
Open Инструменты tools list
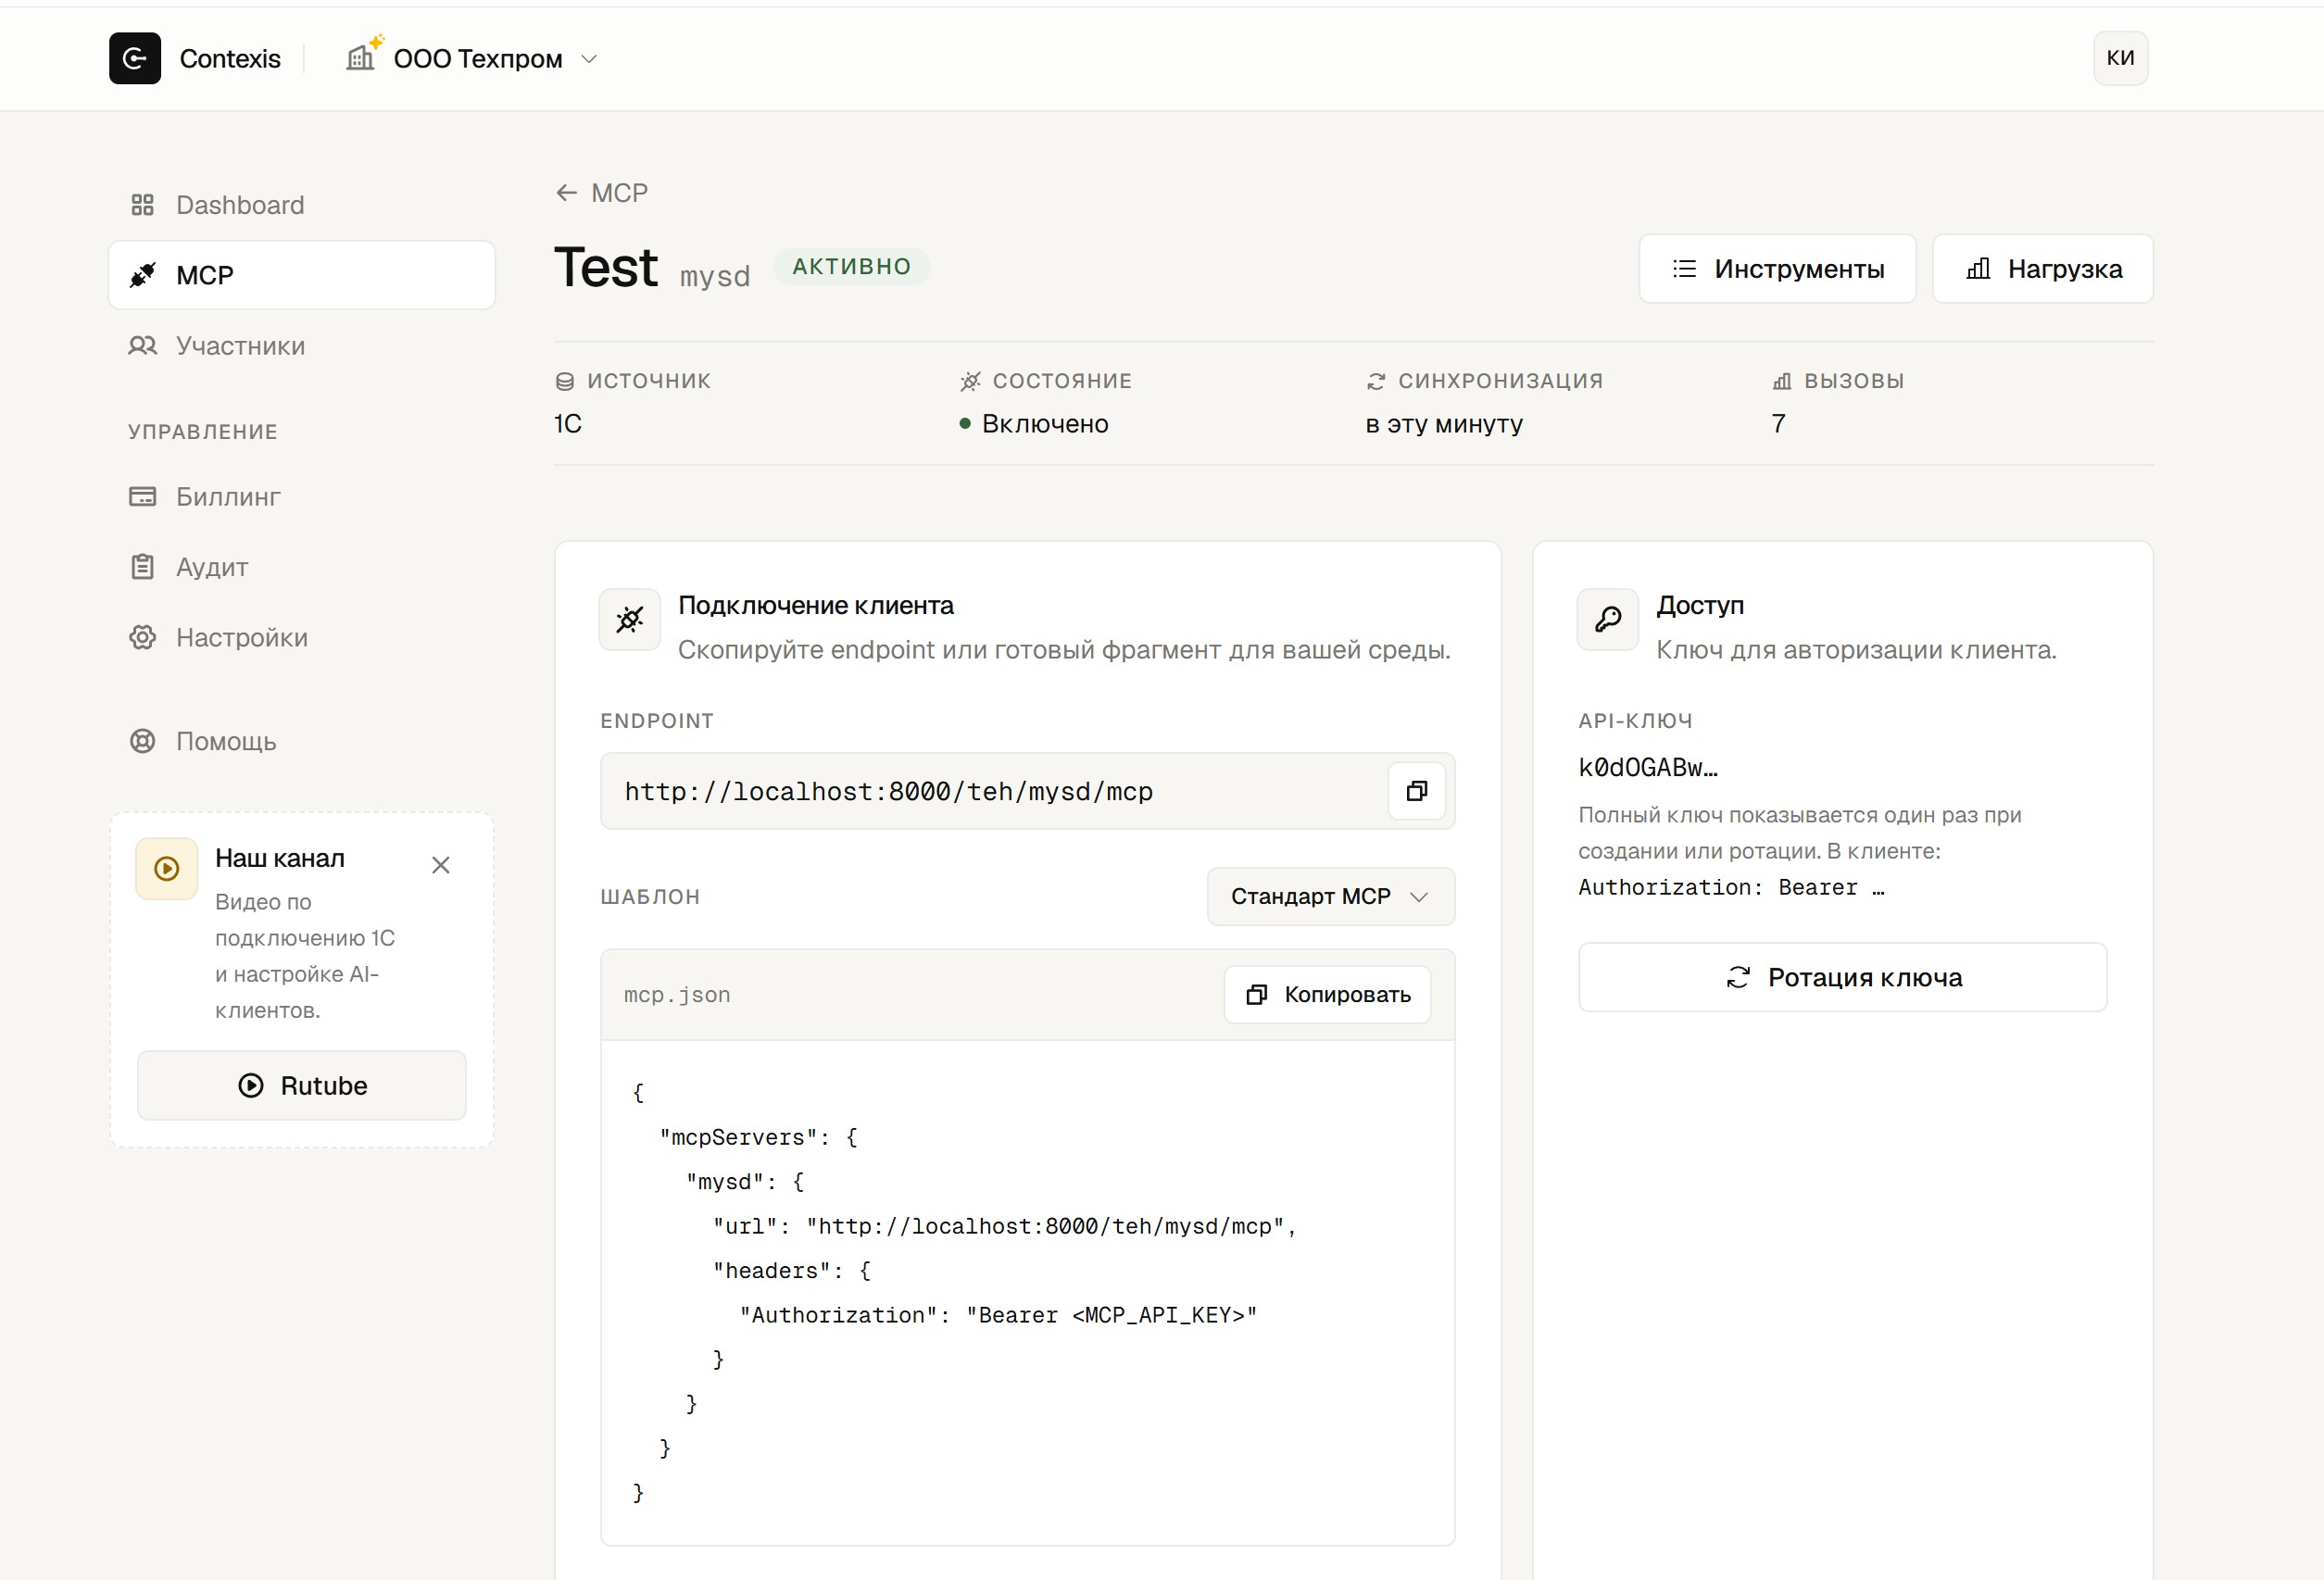(x=1777, y=269)
